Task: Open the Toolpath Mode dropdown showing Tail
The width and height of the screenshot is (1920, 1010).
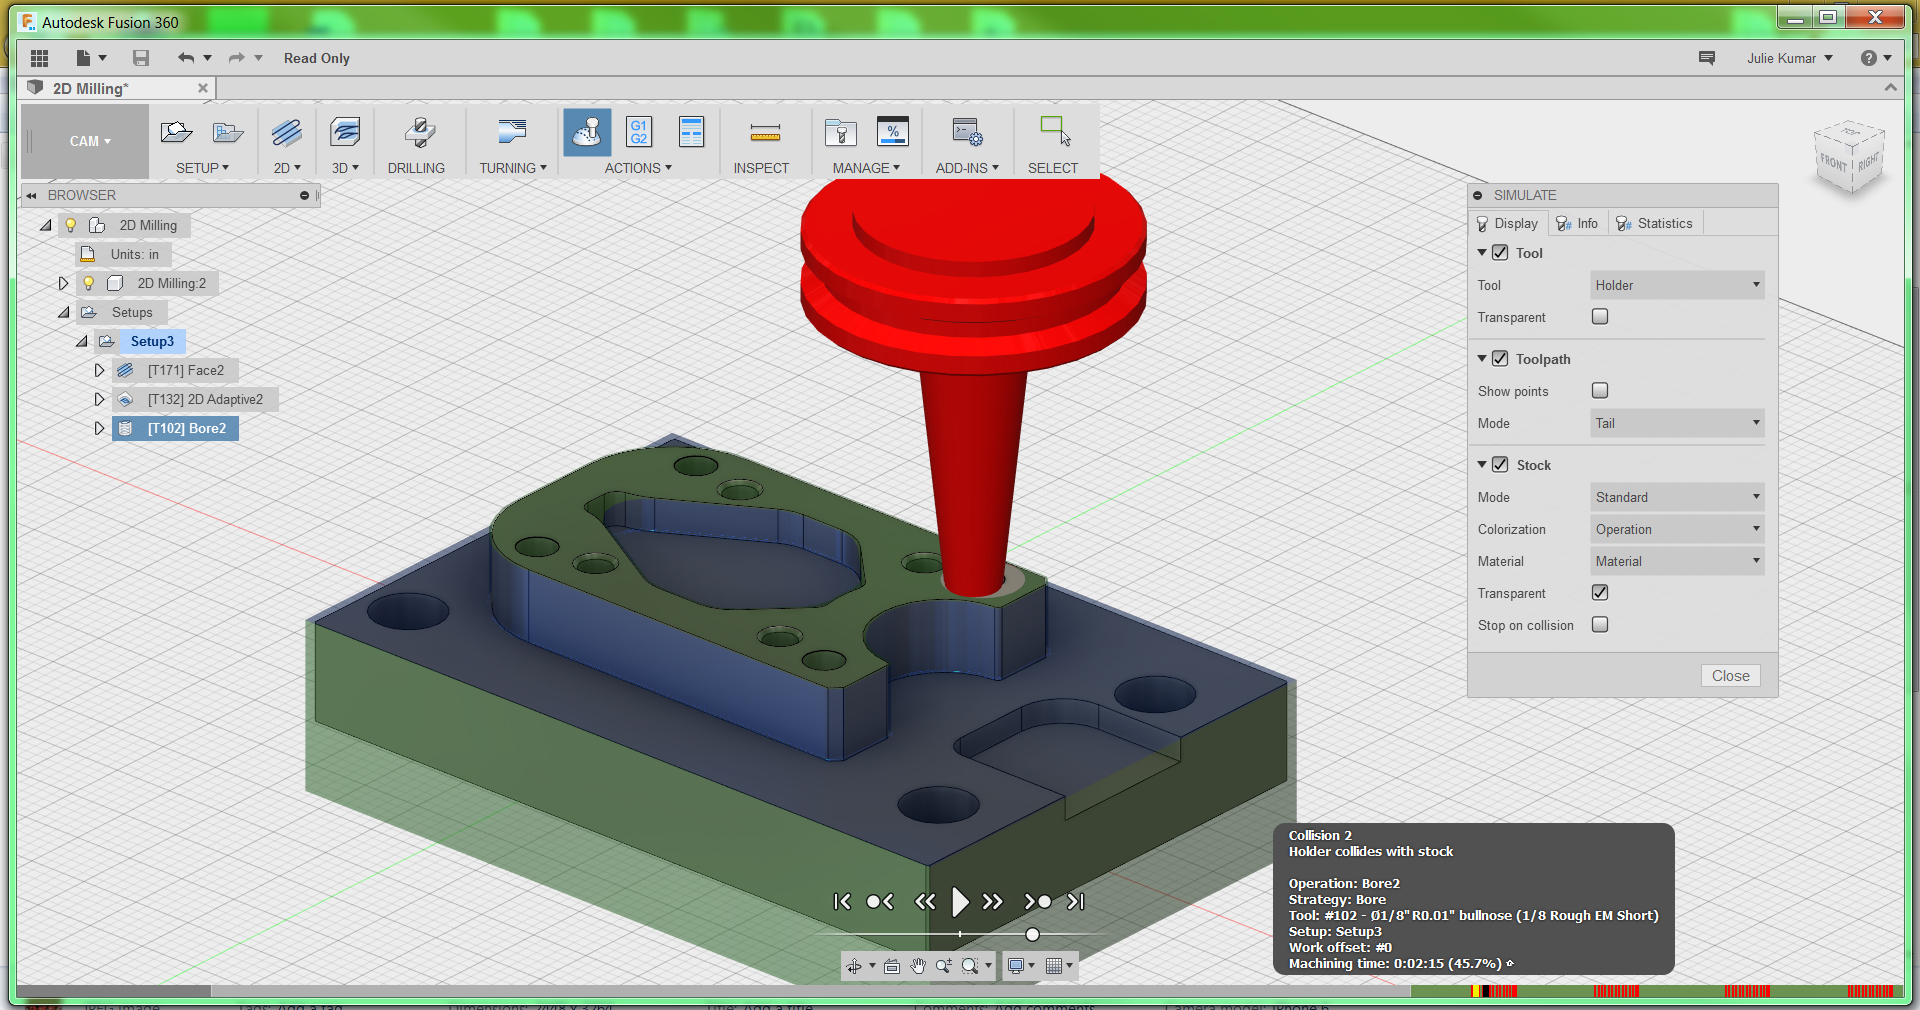Action: click(x=1677, y=423)
